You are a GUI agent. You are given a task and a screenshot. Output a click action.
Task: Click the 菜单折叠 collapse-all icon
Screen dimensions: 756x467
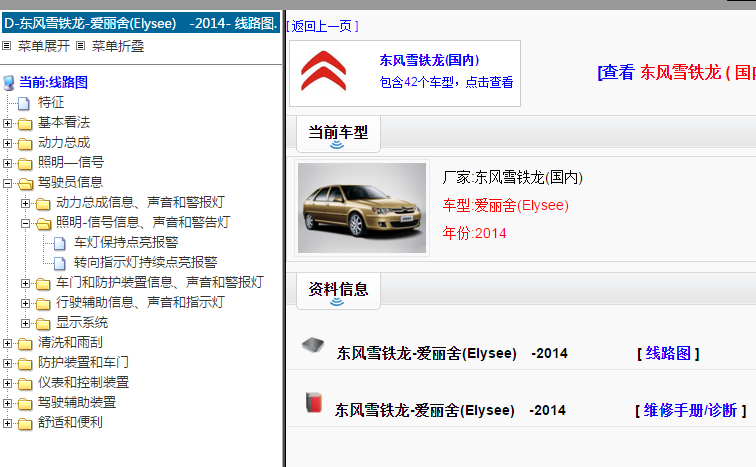pyautogui.click(x=81, y=46)
